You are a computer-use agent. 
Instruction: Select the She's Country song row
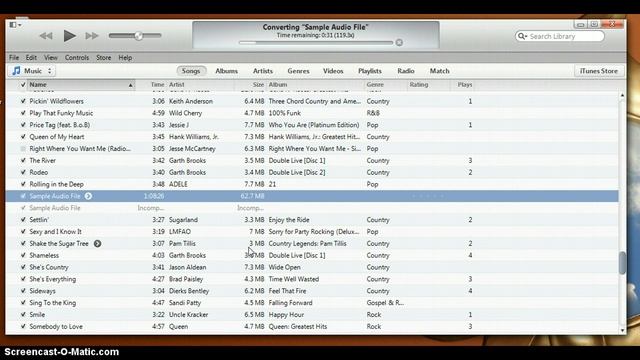(x=312, y=267)
